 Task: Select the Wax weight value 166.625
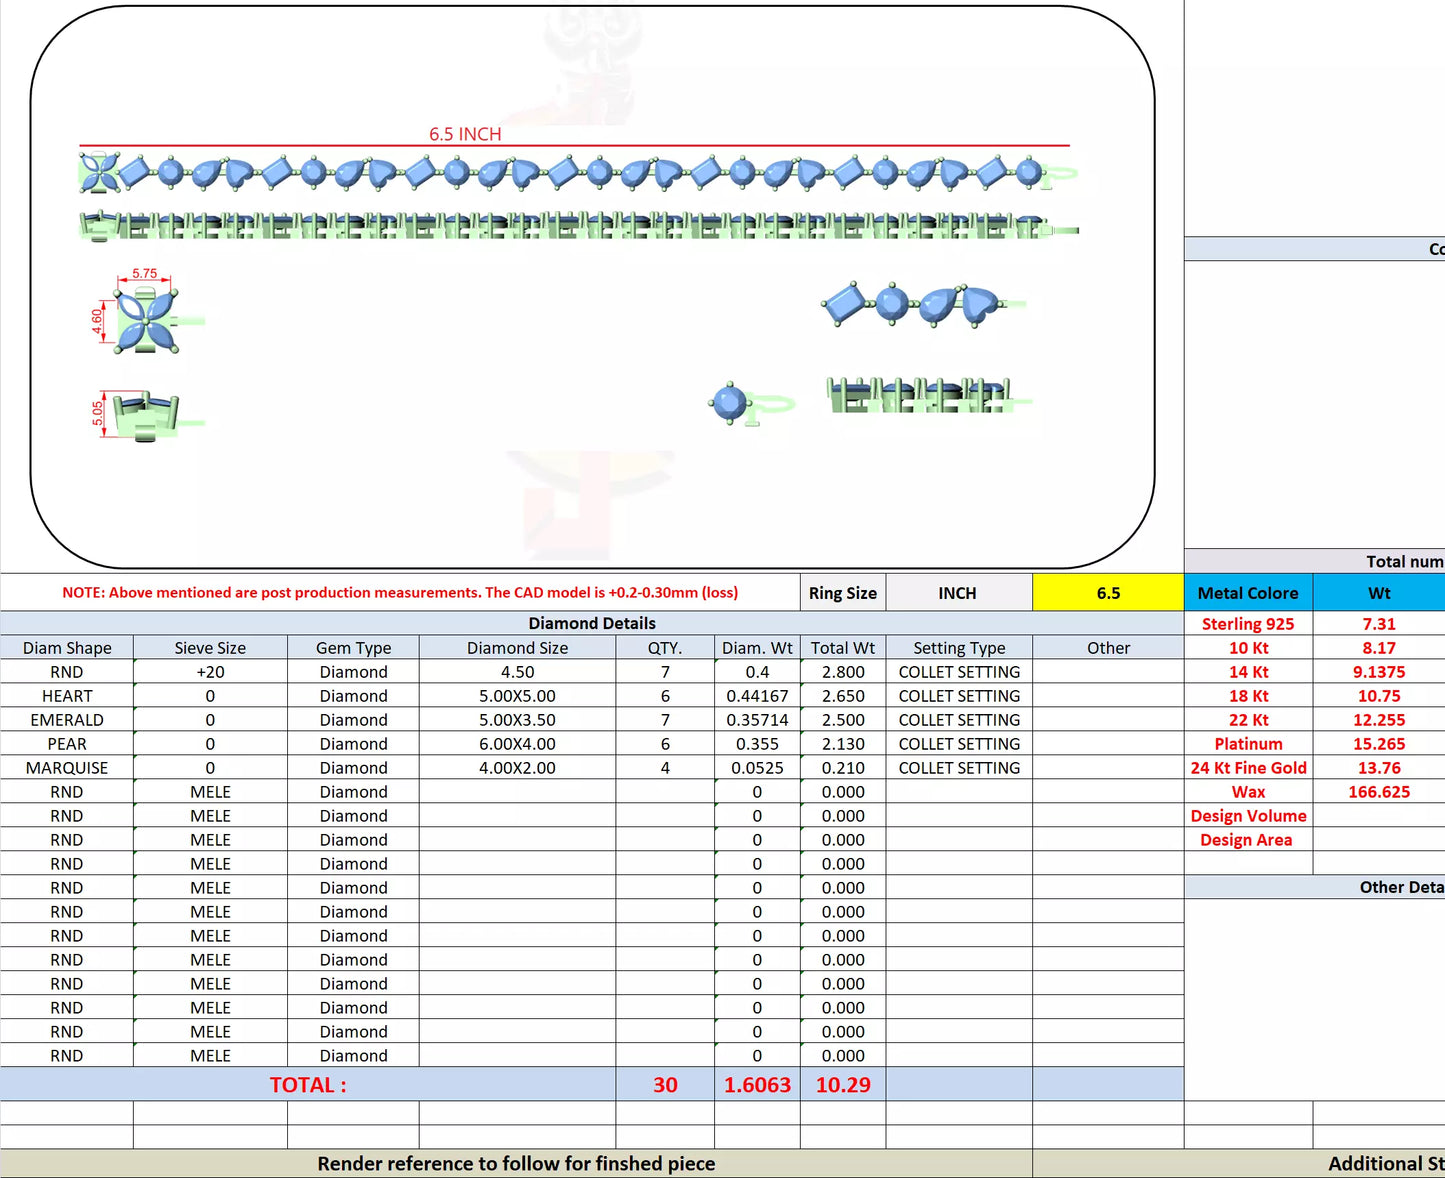[x=1378, y=792]
